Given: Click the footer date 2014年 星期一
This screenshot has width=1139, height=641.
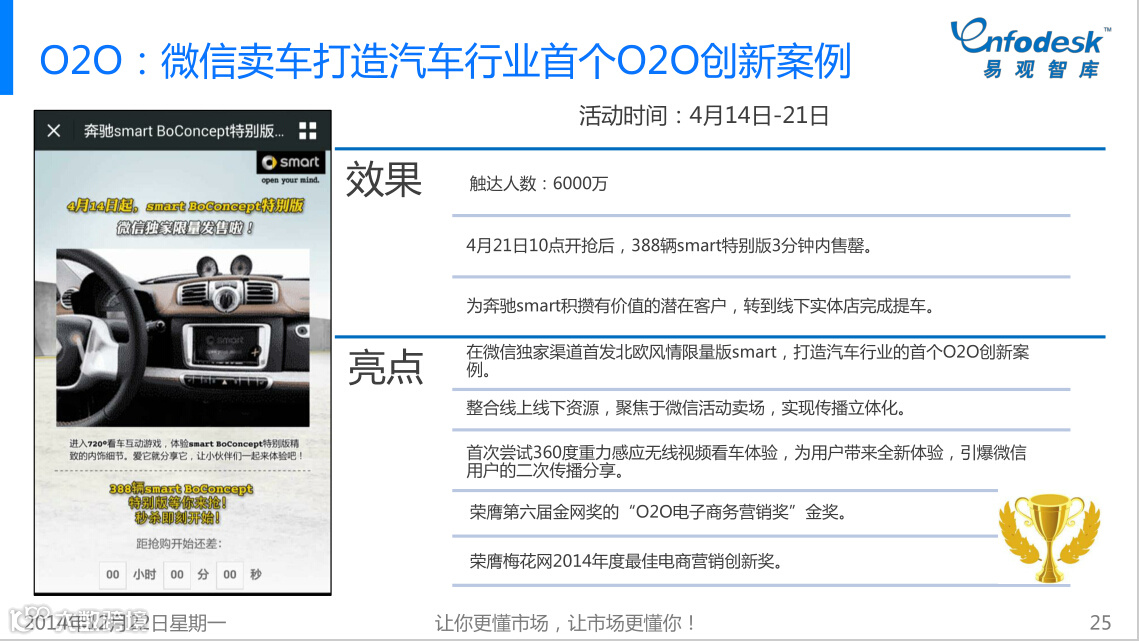Looking at the screenshot, I should point(125,623).
